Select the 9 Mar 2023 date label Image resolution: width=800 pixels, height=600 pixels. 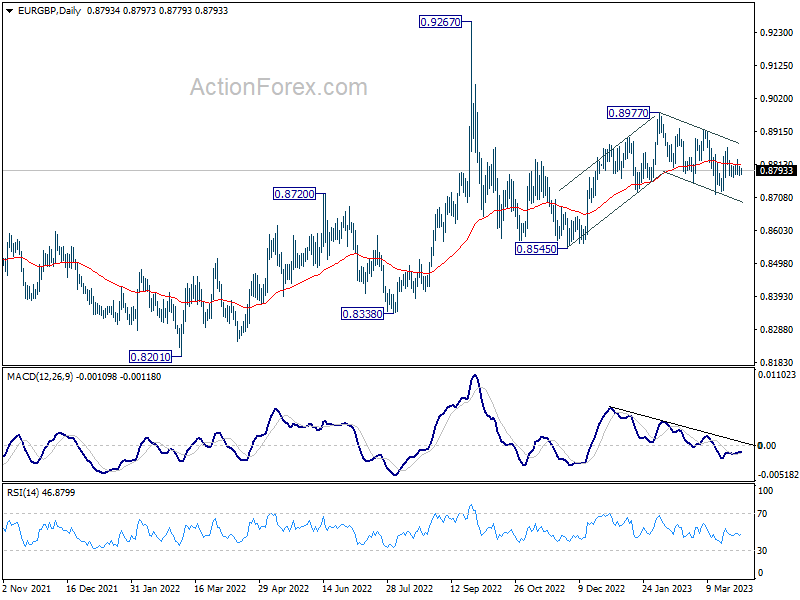coord(729,588)
